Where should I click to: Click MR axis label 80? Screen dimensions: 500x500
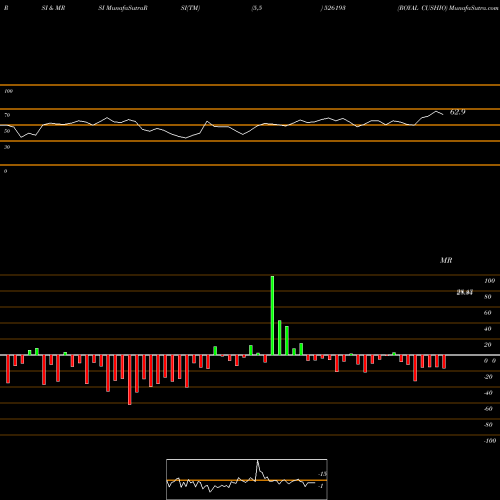click(487, 297)
